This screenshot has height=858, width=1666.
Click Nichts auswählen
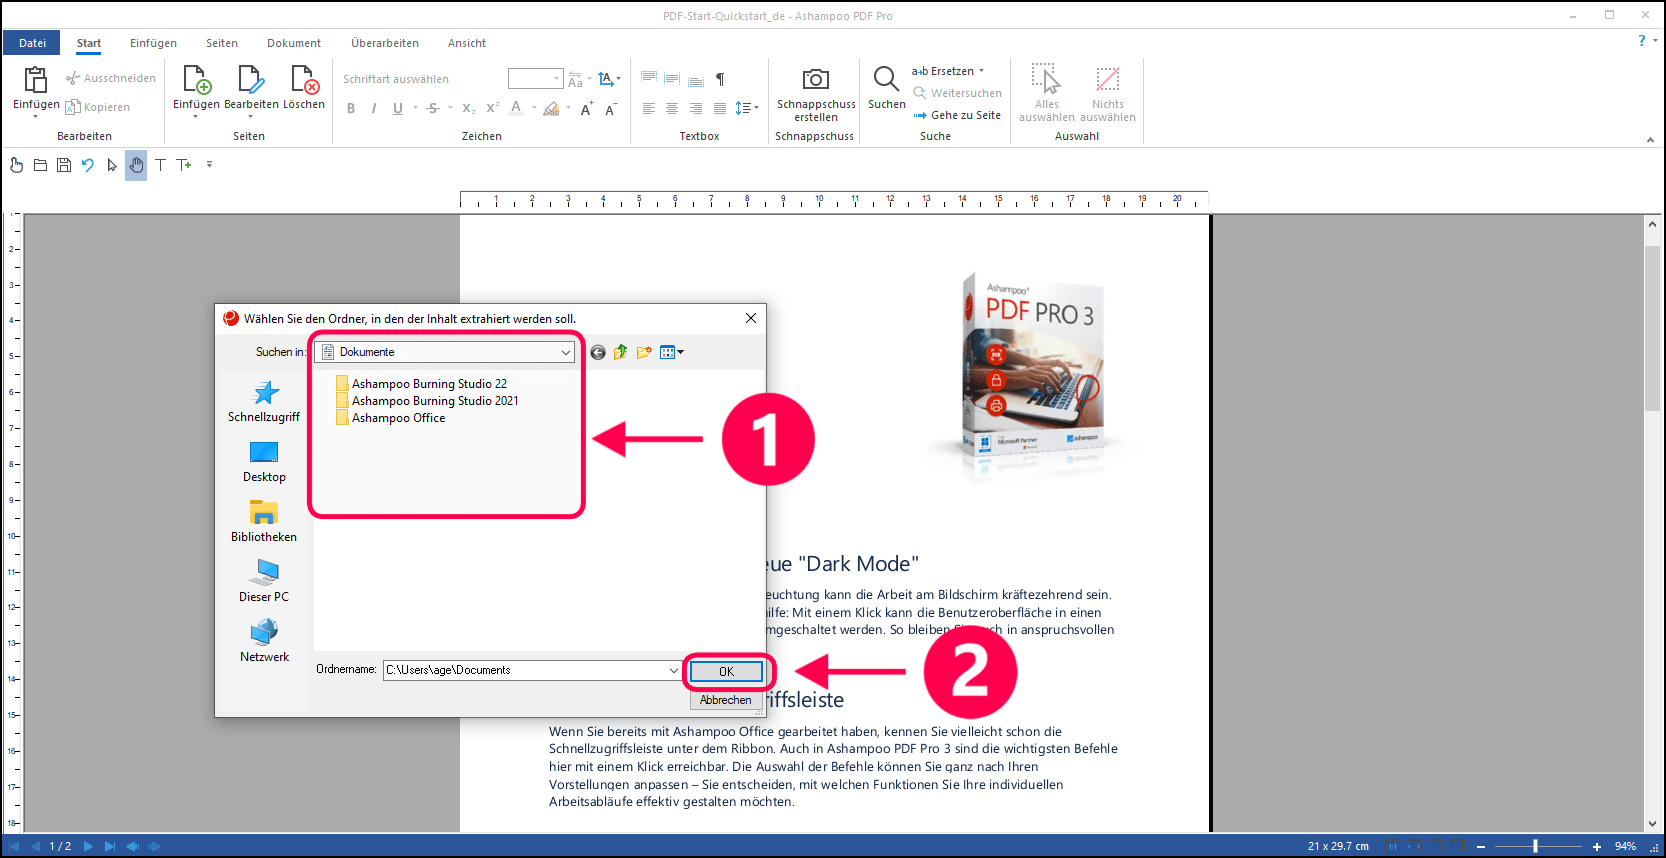pyautogui.click(x=1108, y=93)
